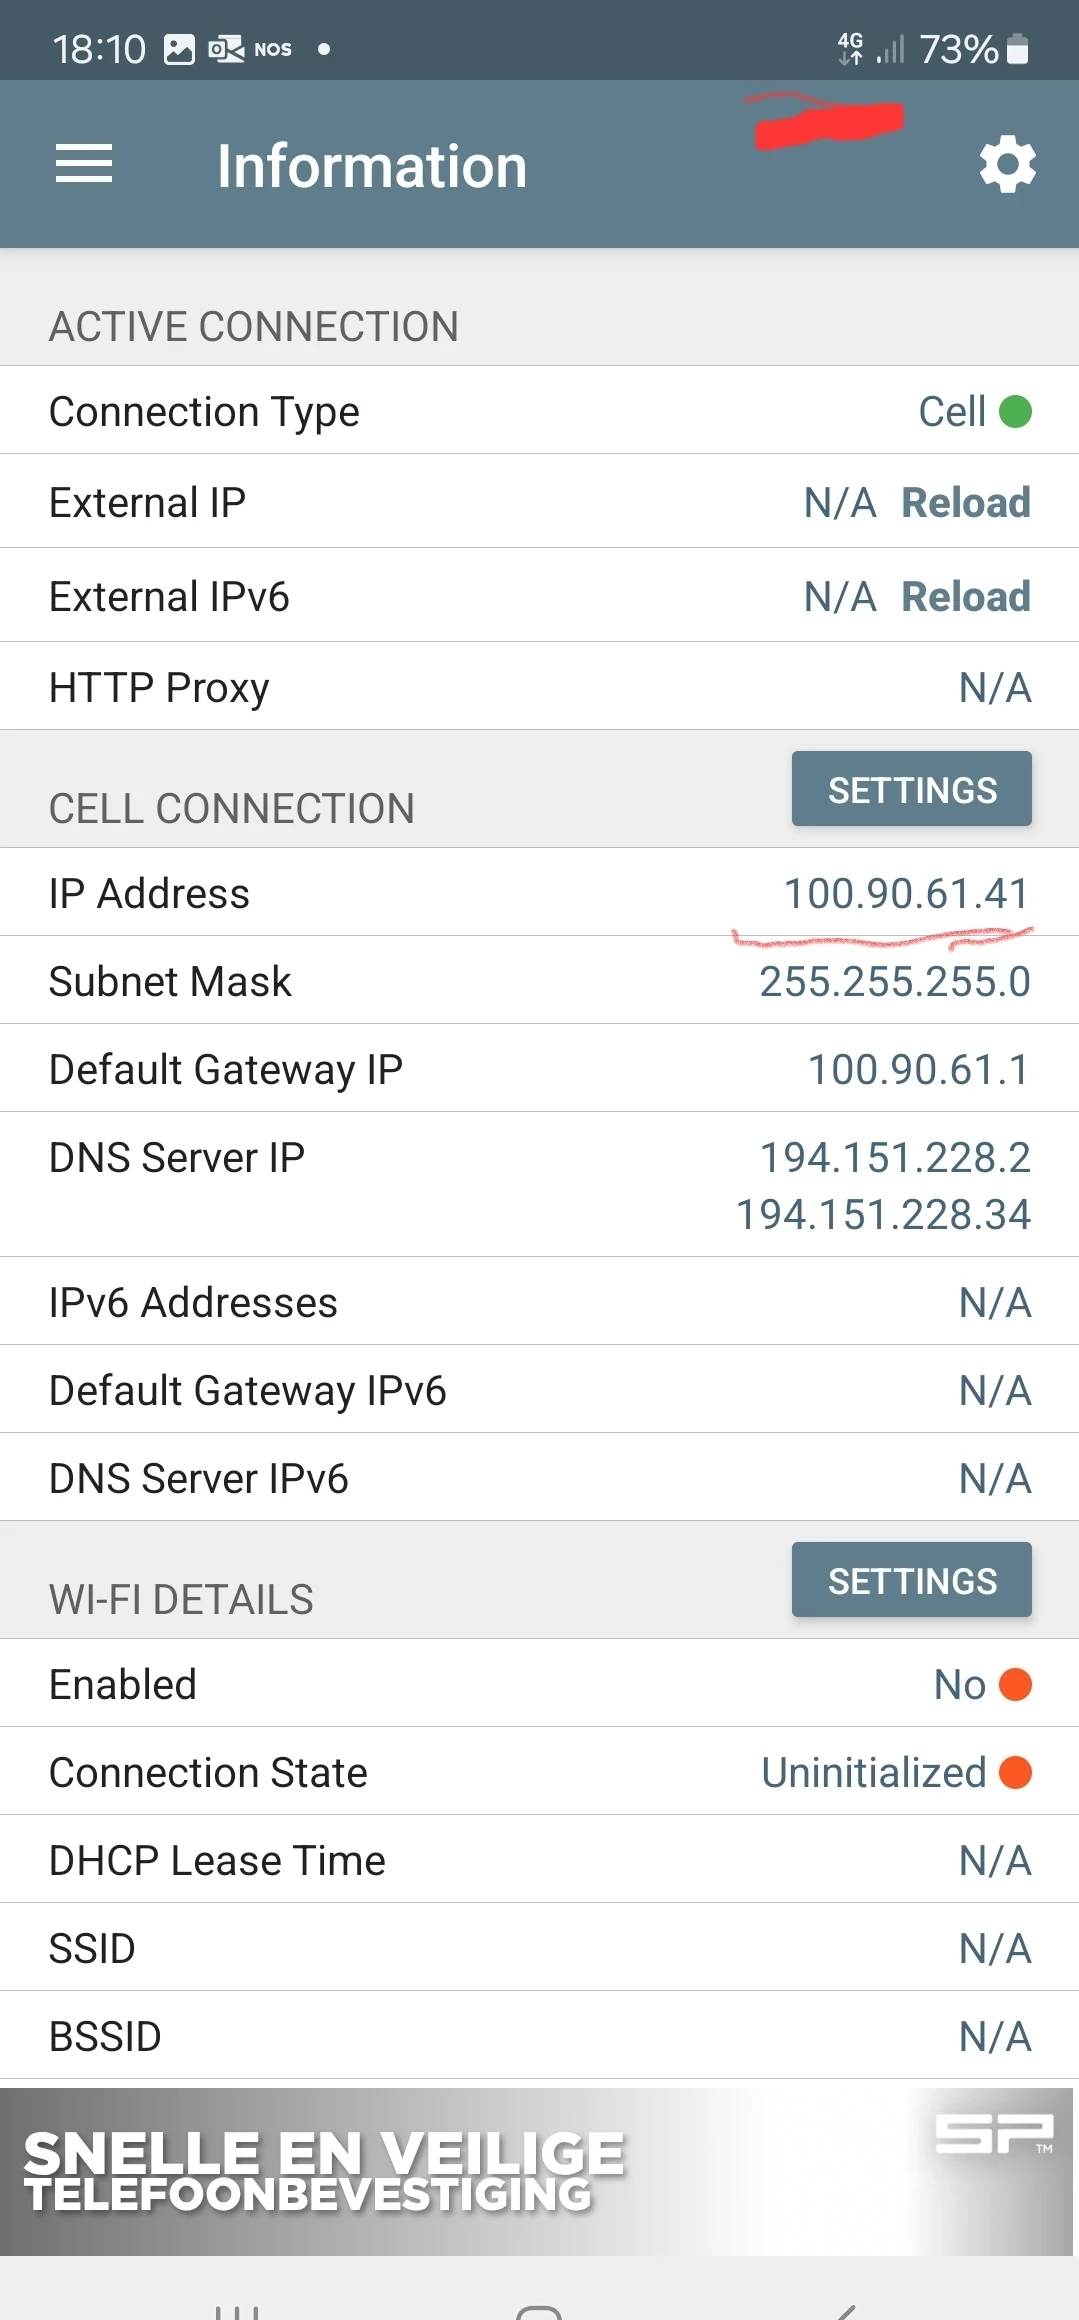Tap the gallery notification icon in status bar

(x=179, y=49)
